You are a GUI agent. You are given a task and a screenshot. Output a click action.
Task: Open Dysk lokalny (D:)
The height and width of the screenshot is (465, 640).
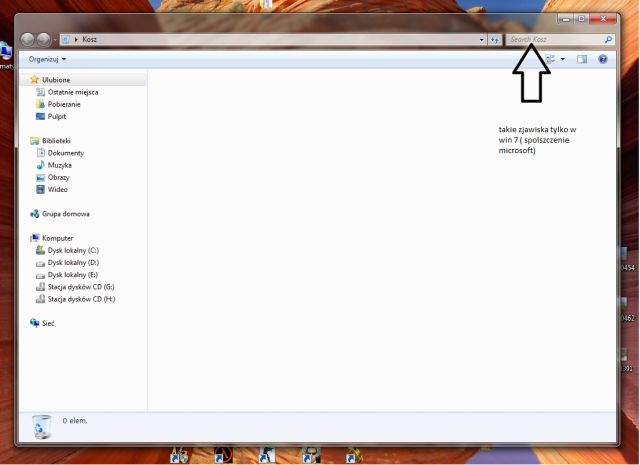tap(73, 263)
